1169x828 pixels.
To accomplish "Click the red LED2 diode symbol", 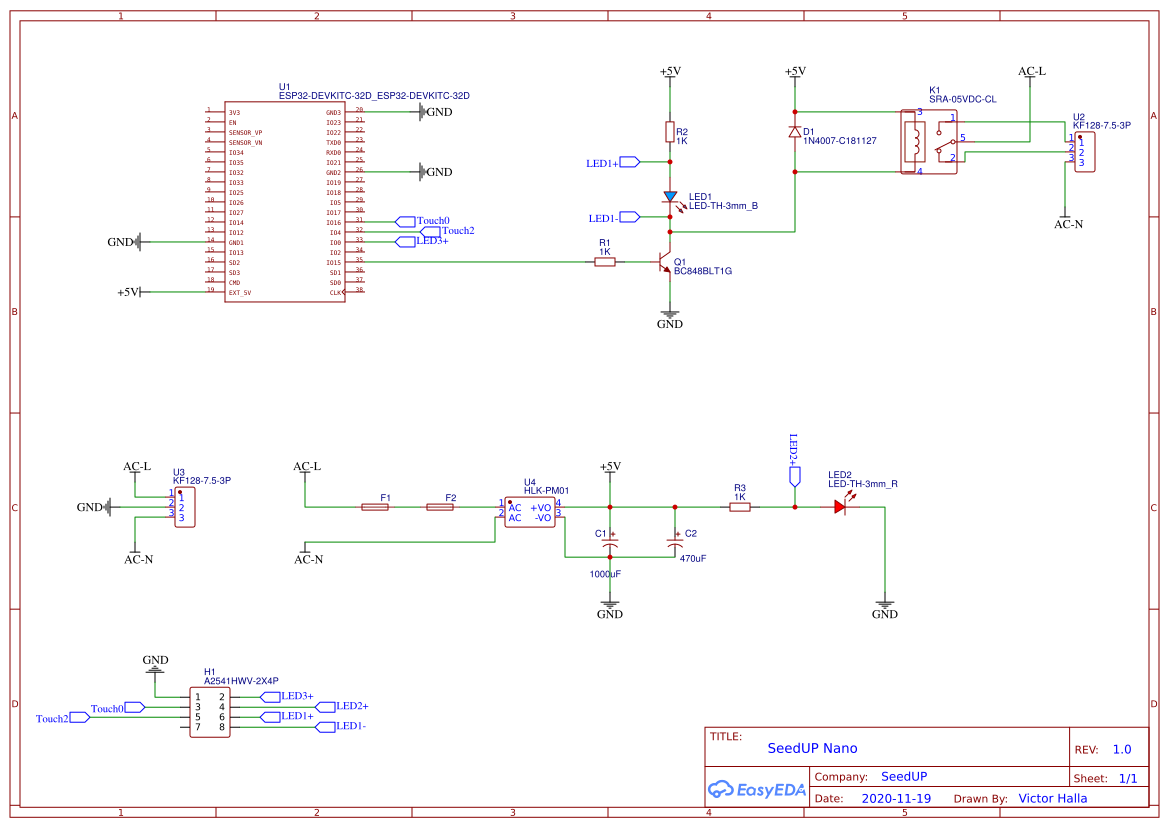I will pos(840,507).
